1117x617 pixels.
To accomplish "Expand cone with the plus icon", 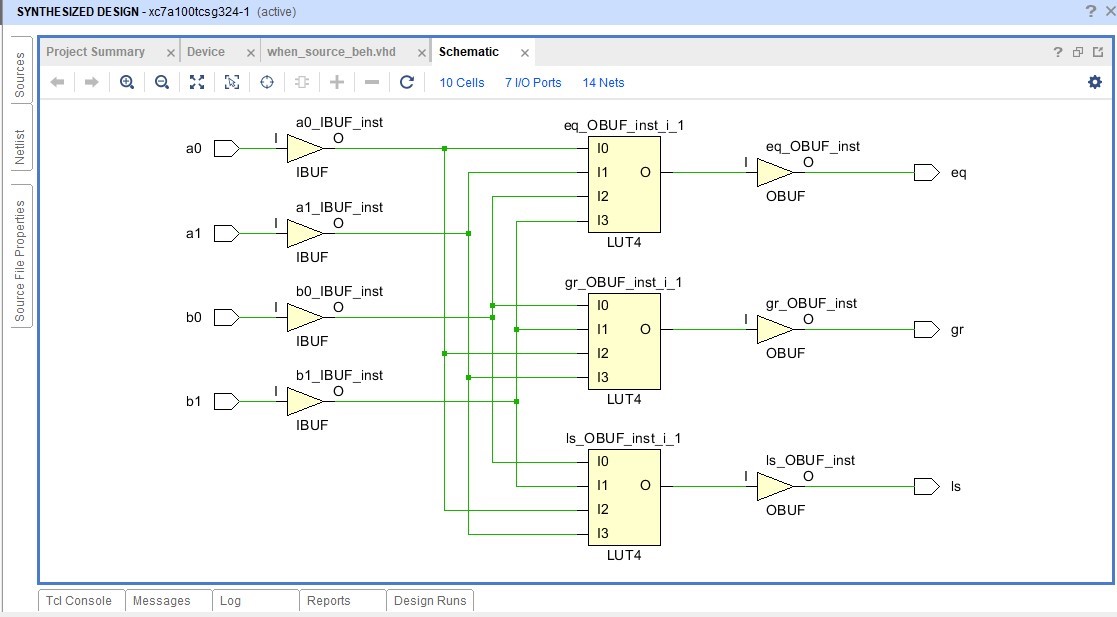I will coord(336,82).
